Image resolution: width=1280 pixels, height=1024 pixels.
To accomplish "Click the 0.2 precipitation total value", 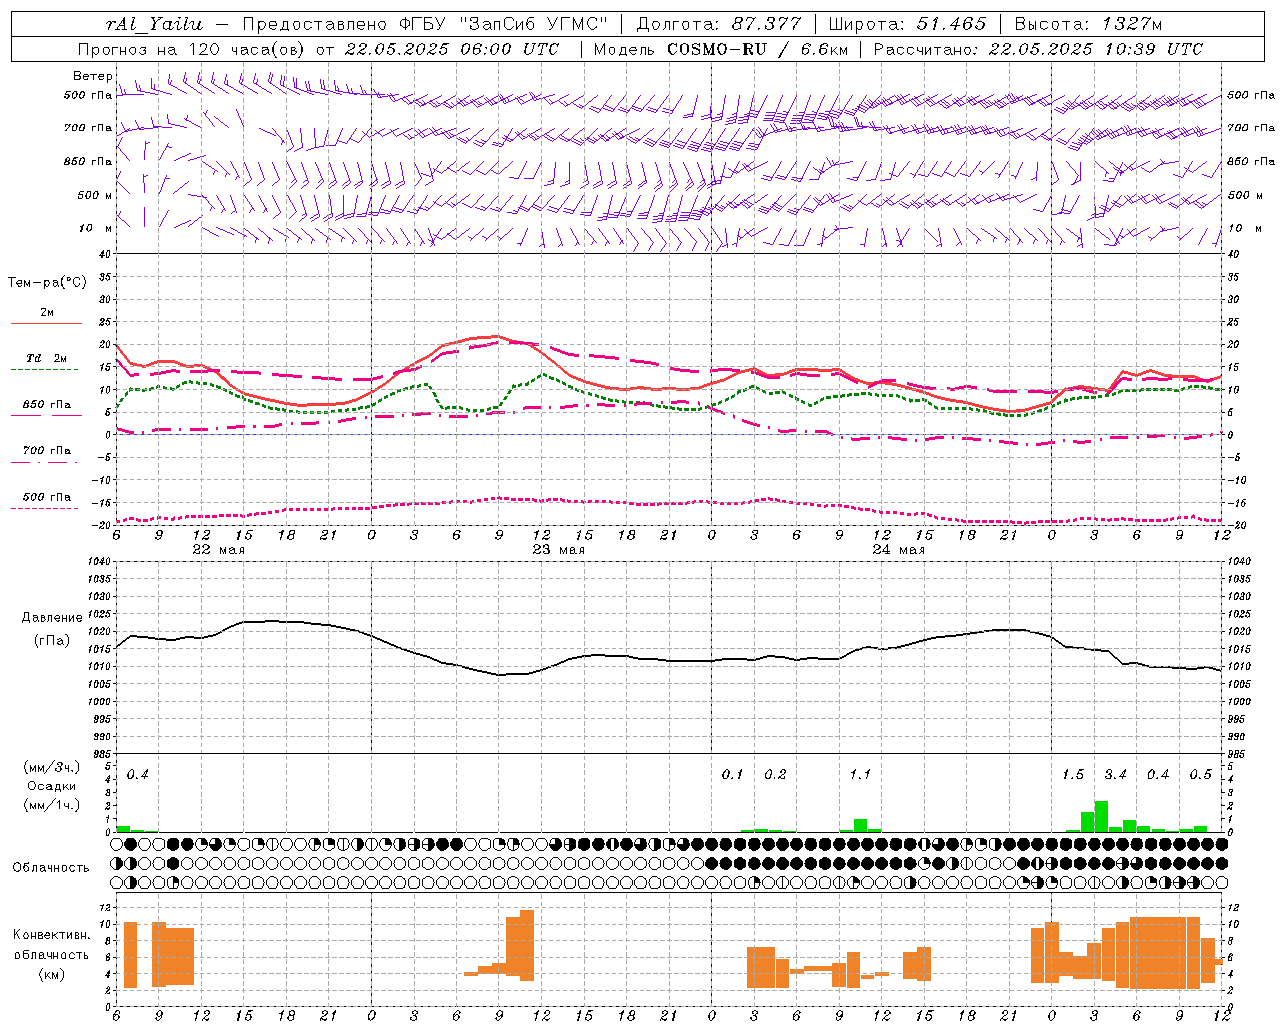I will pyautogui.click(x=775, y=775).
